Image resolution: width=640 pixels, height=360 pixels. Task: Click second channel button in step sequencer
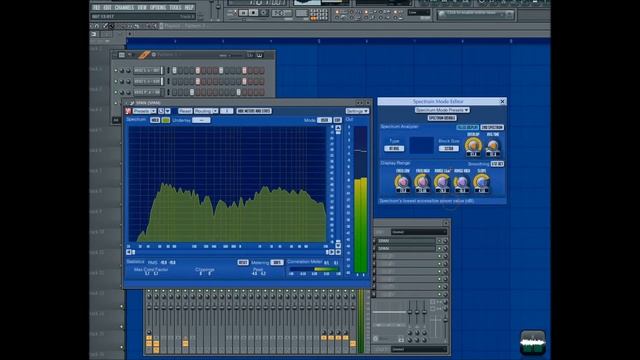tap(147, 81)
